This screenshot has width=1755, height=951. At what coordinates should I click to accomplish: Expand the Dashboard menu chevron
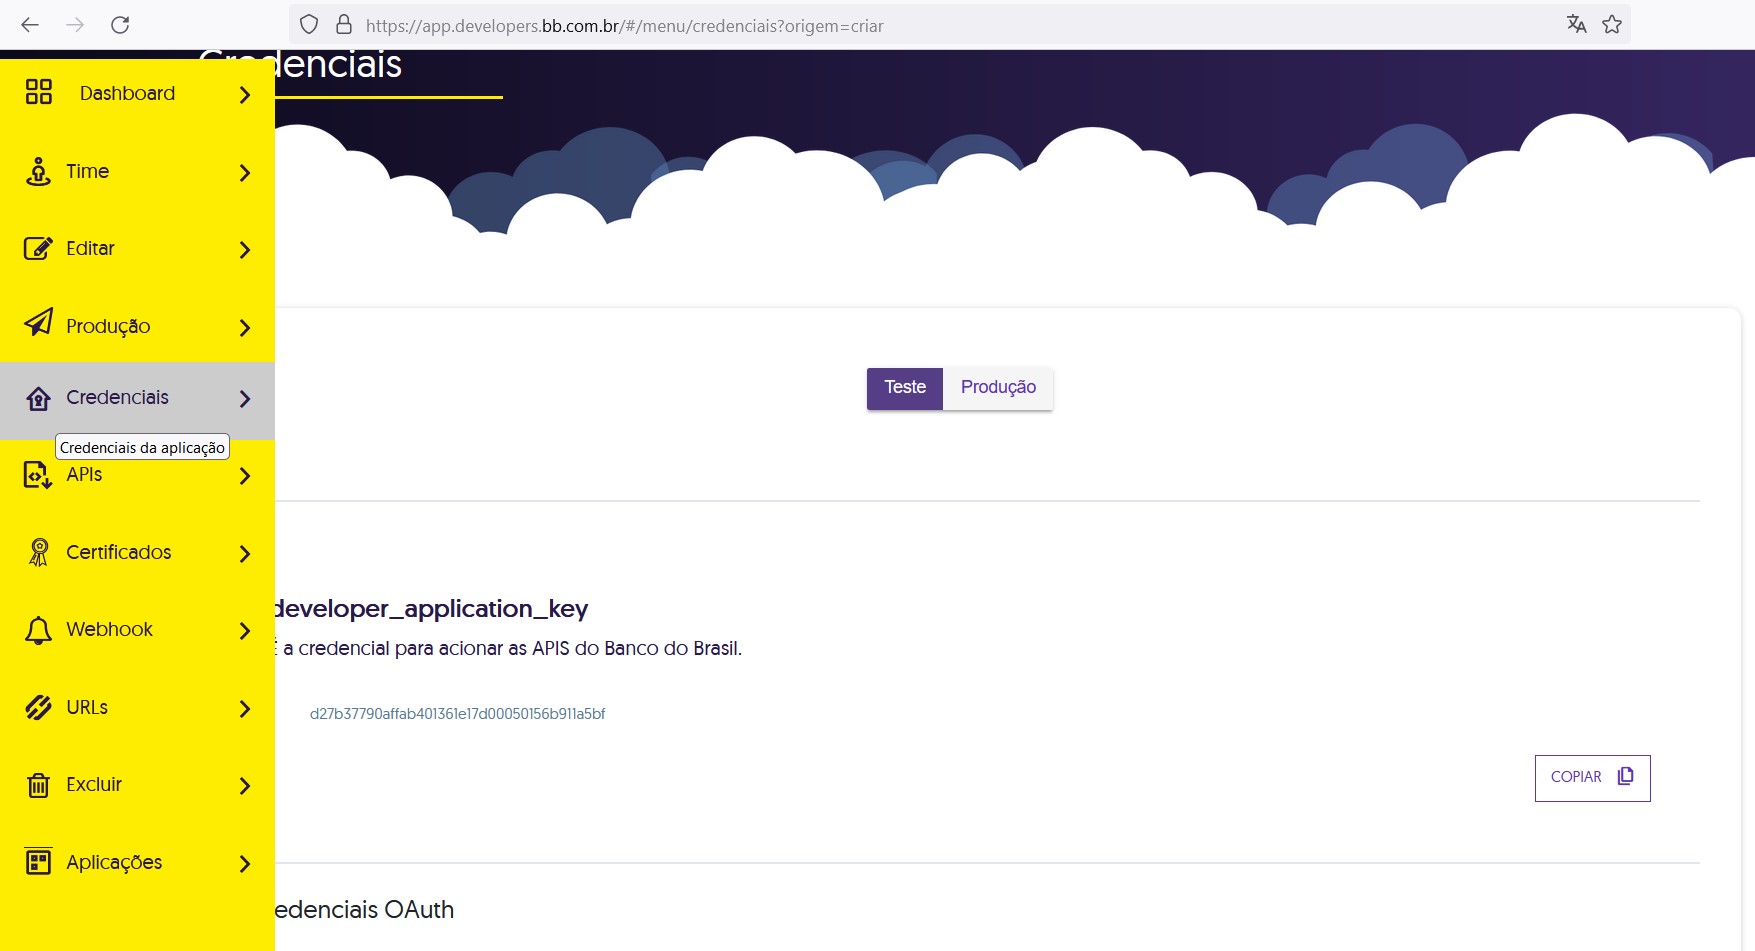coord(245,95)
